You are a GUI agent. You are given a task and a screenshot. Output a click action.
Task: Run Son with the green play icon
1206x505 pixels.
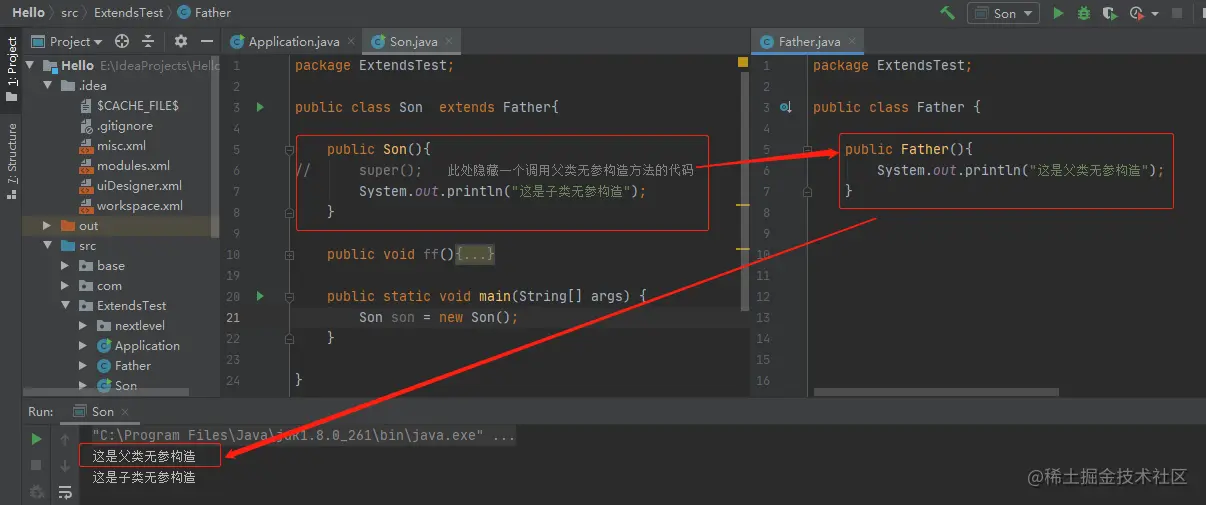coord(1058,13)
